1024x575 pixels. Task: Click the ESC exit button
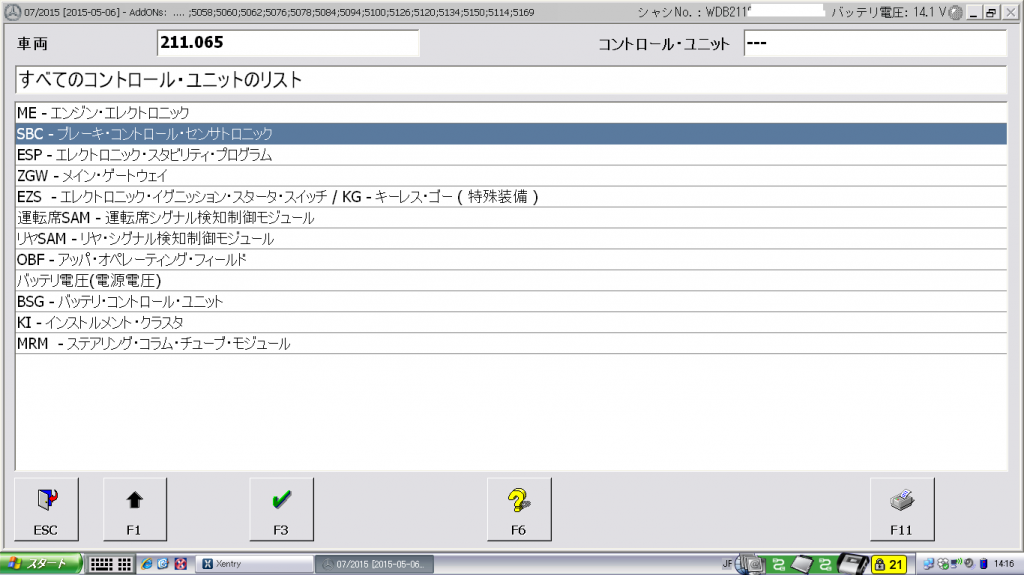click(x=46, y=509)
